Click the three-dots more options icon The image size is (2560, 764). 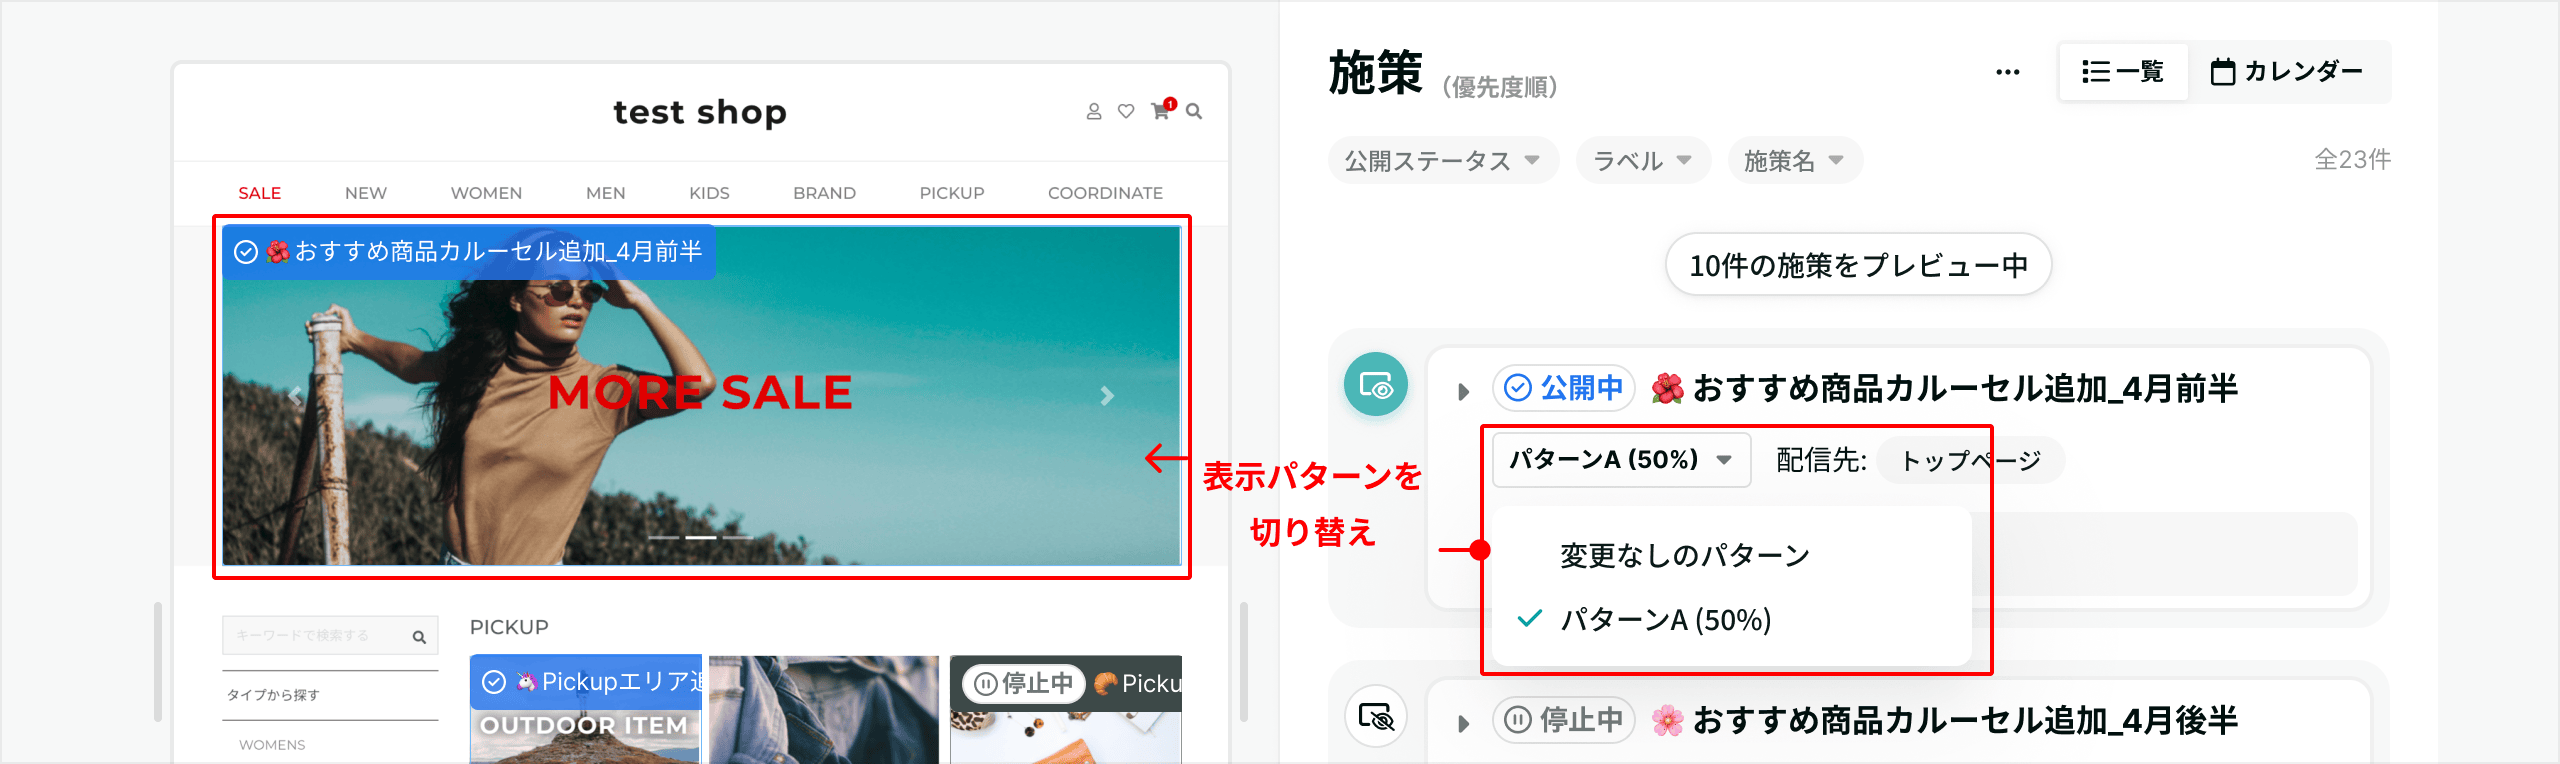(2007, 72)
